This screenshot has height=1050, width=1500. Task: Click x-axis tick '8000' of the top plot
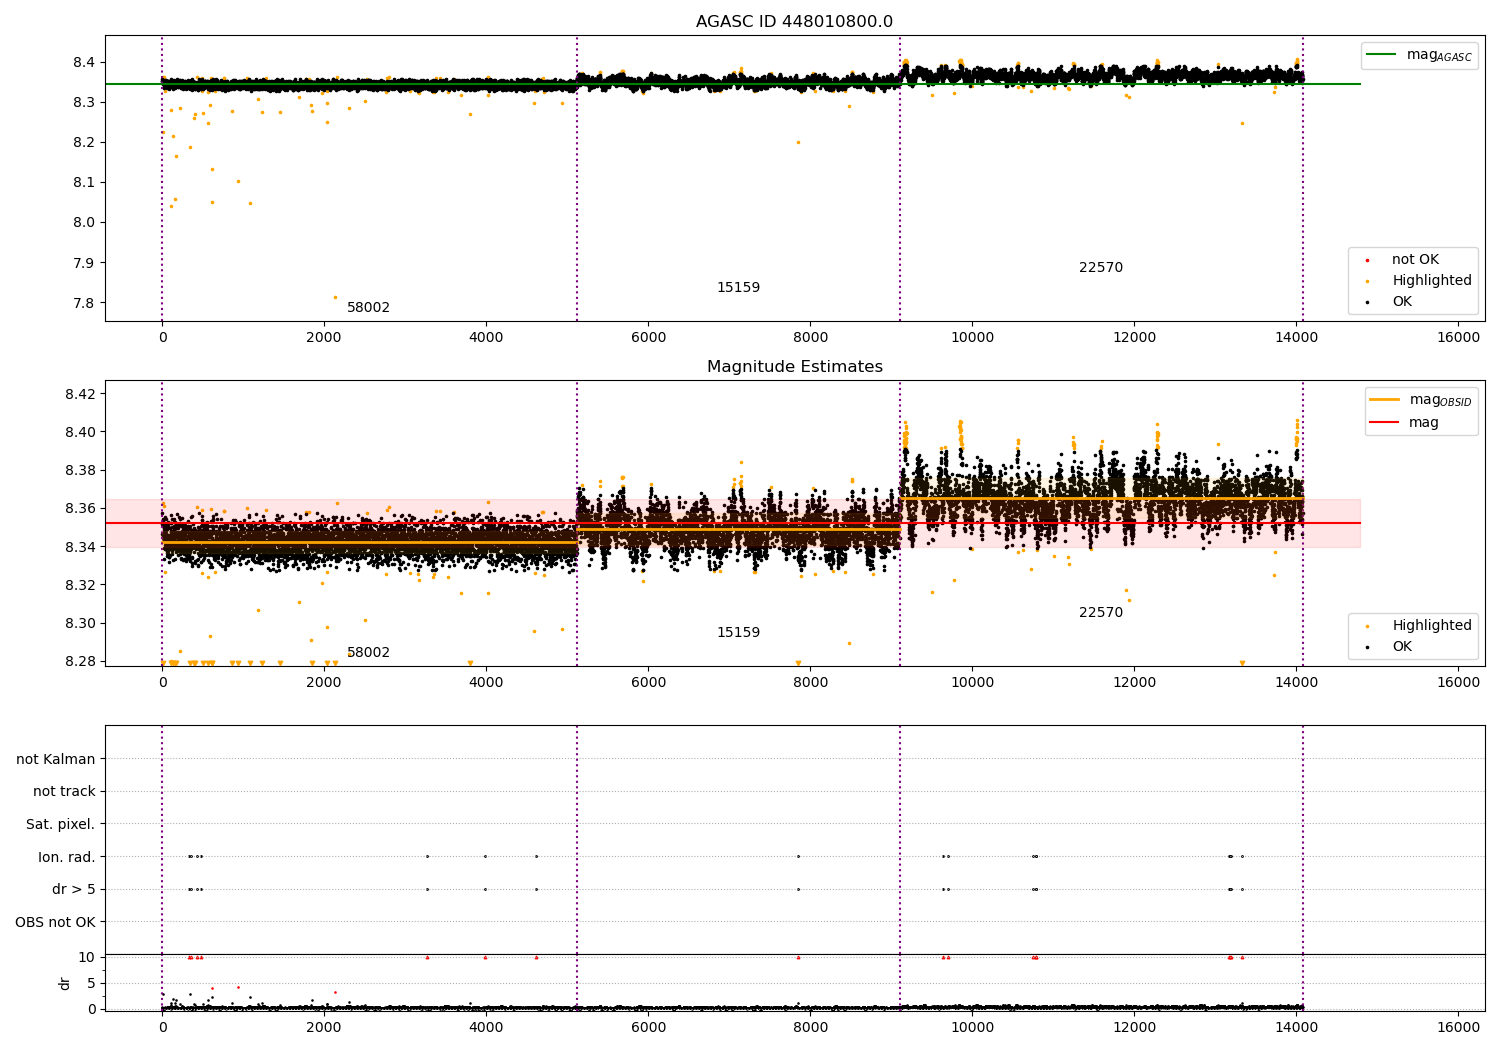tap(810, 337)
